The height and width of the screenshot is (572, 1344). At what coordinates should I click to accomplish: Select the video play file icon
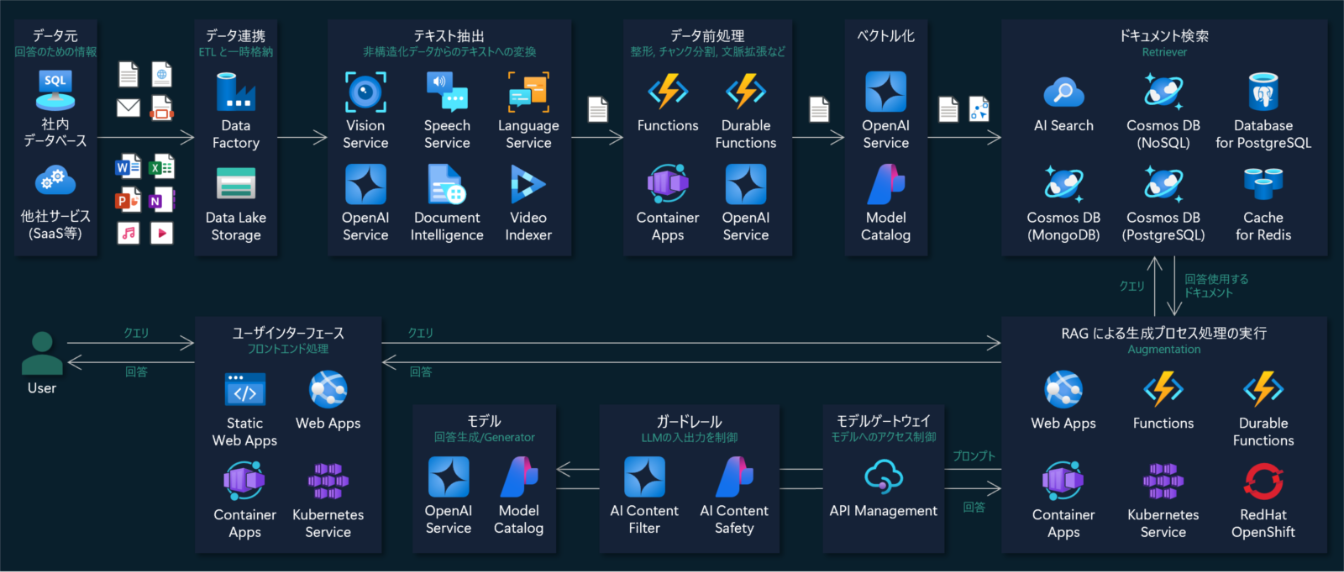pos(161,233)
